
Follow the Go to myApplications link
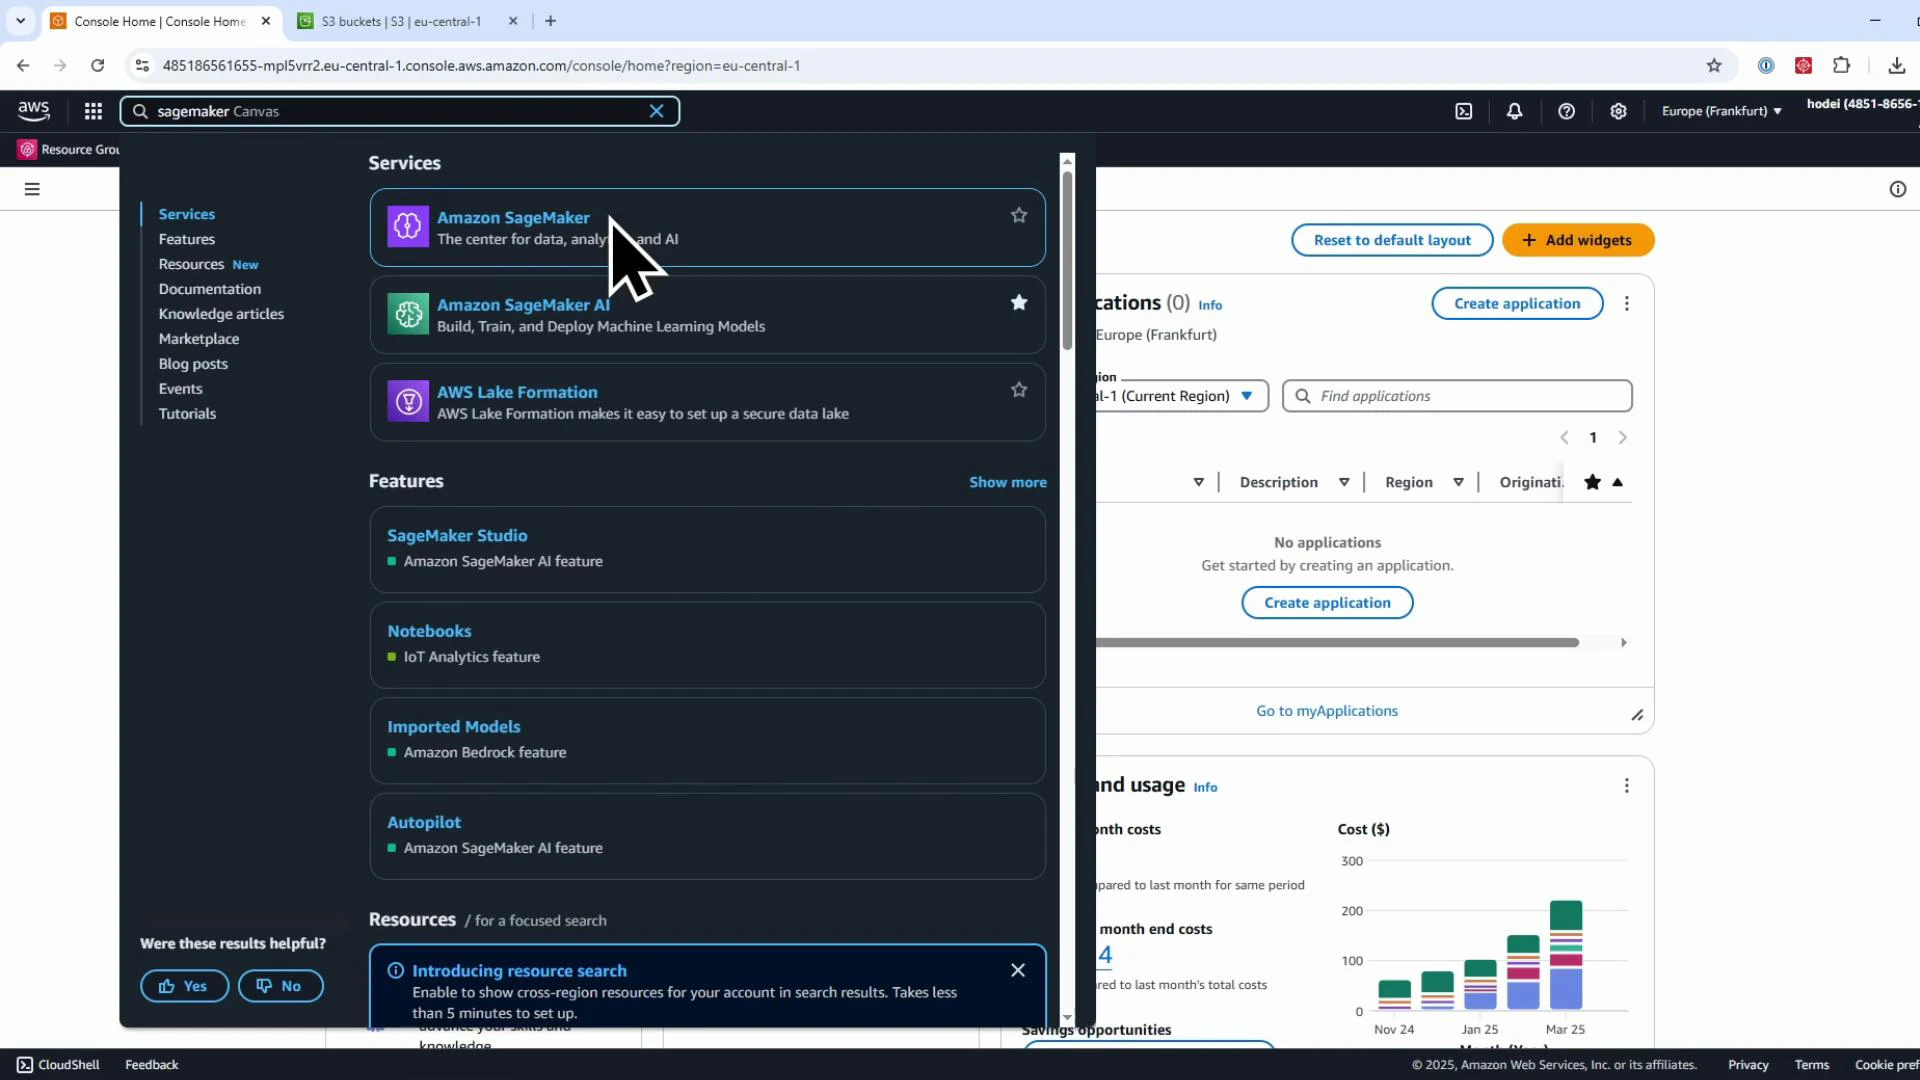(1327, 710)
